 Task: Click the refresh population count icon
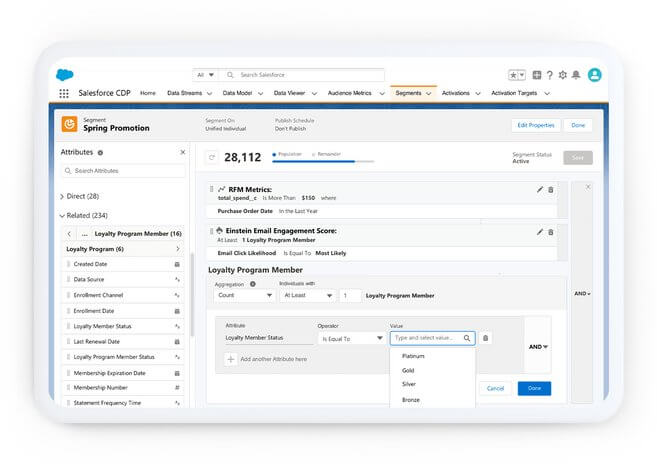click(x=211, y=157)
